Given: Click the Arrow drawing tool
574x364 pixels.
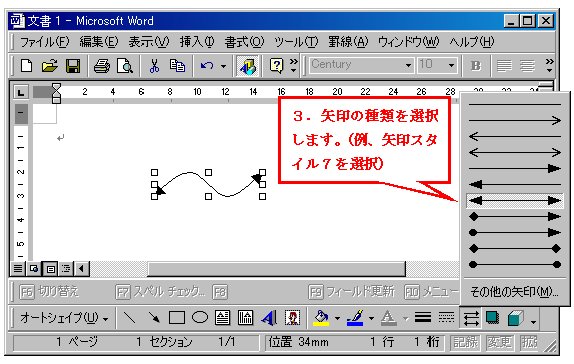Looking at the screenshot, I should (x=154, y=317).
